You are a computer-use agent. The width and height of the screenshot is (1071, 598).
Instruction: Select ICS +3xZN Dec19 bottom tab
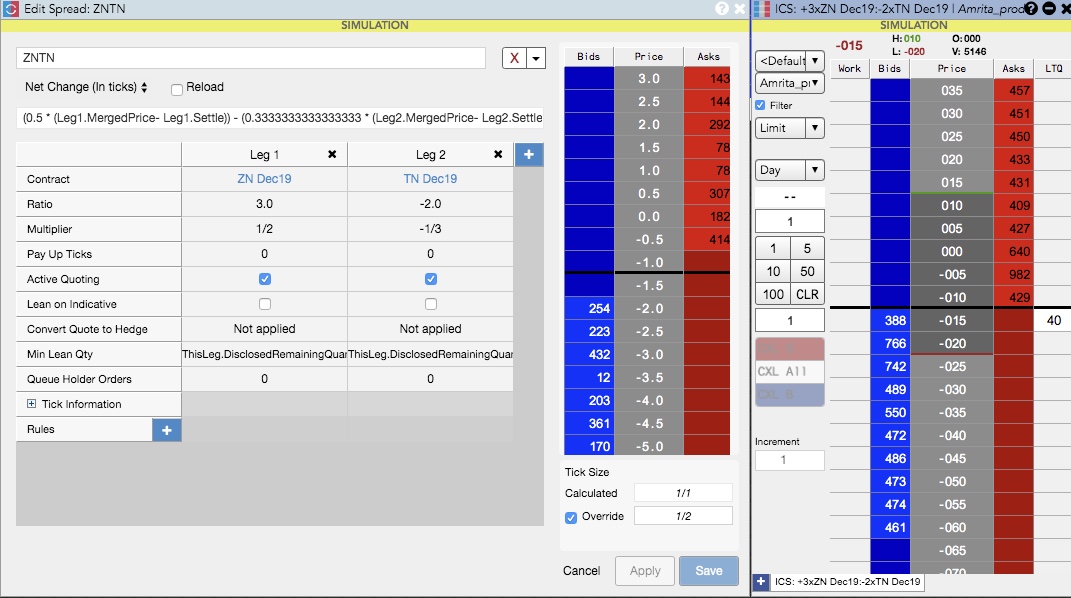(847, 581)
